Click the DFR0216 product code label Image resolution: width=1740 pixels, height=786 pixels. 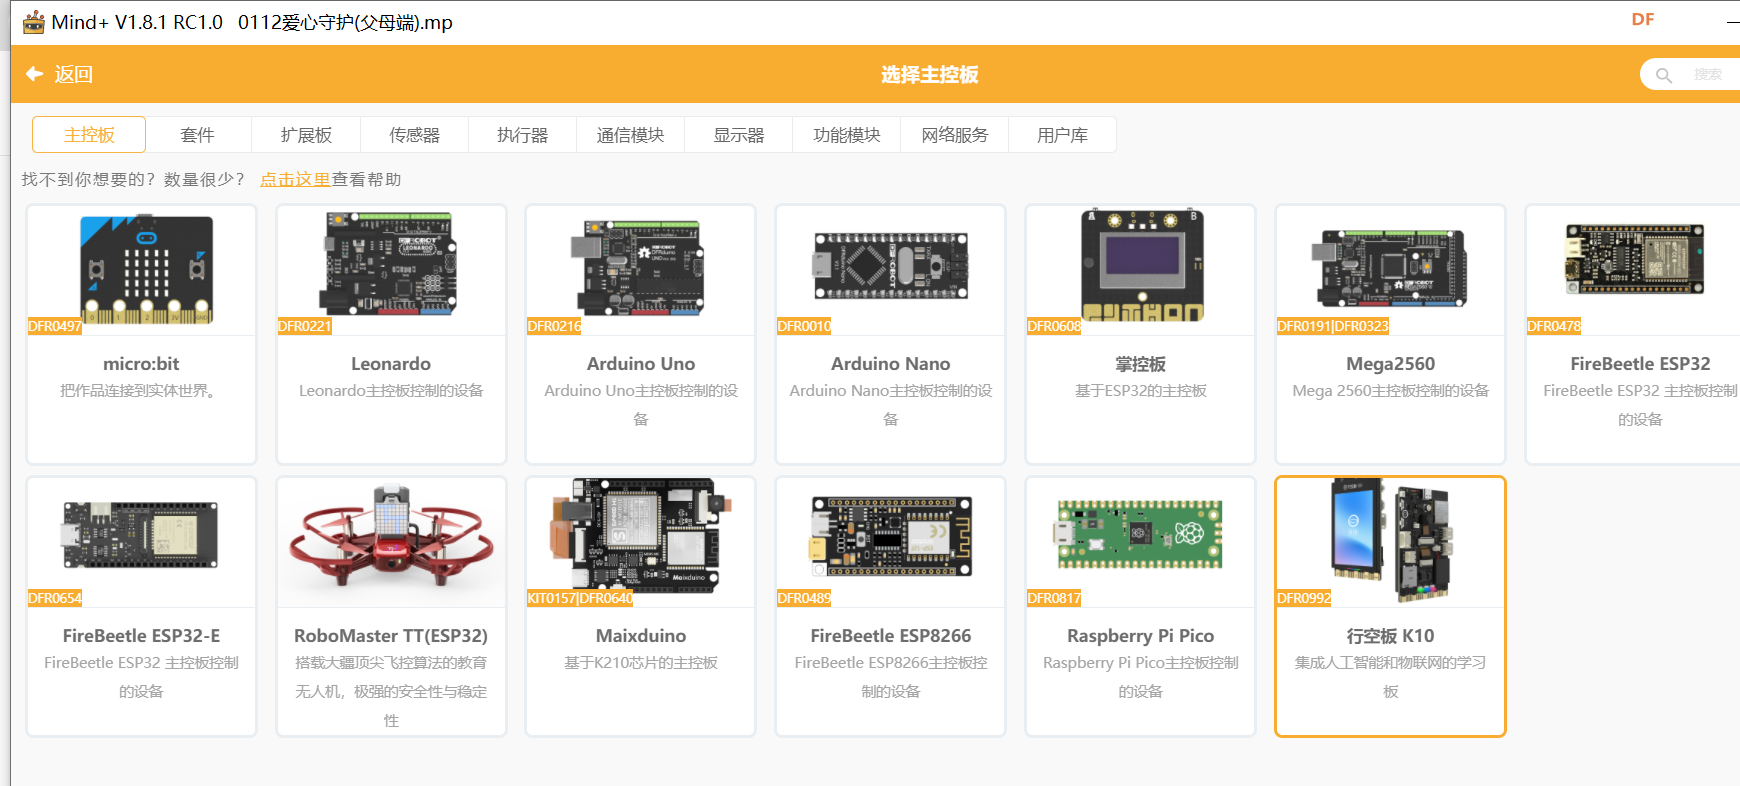pos(554,326)
